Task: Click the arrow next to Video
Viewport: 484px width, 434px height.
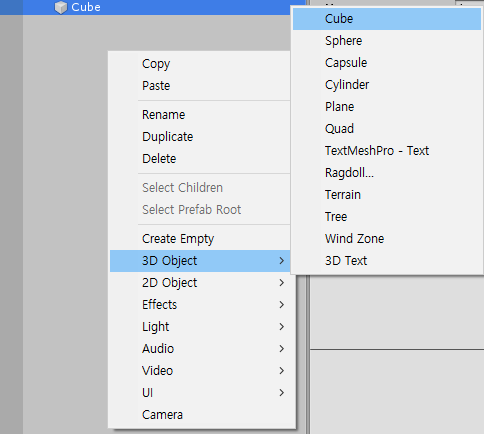Action: click(282, 371)
